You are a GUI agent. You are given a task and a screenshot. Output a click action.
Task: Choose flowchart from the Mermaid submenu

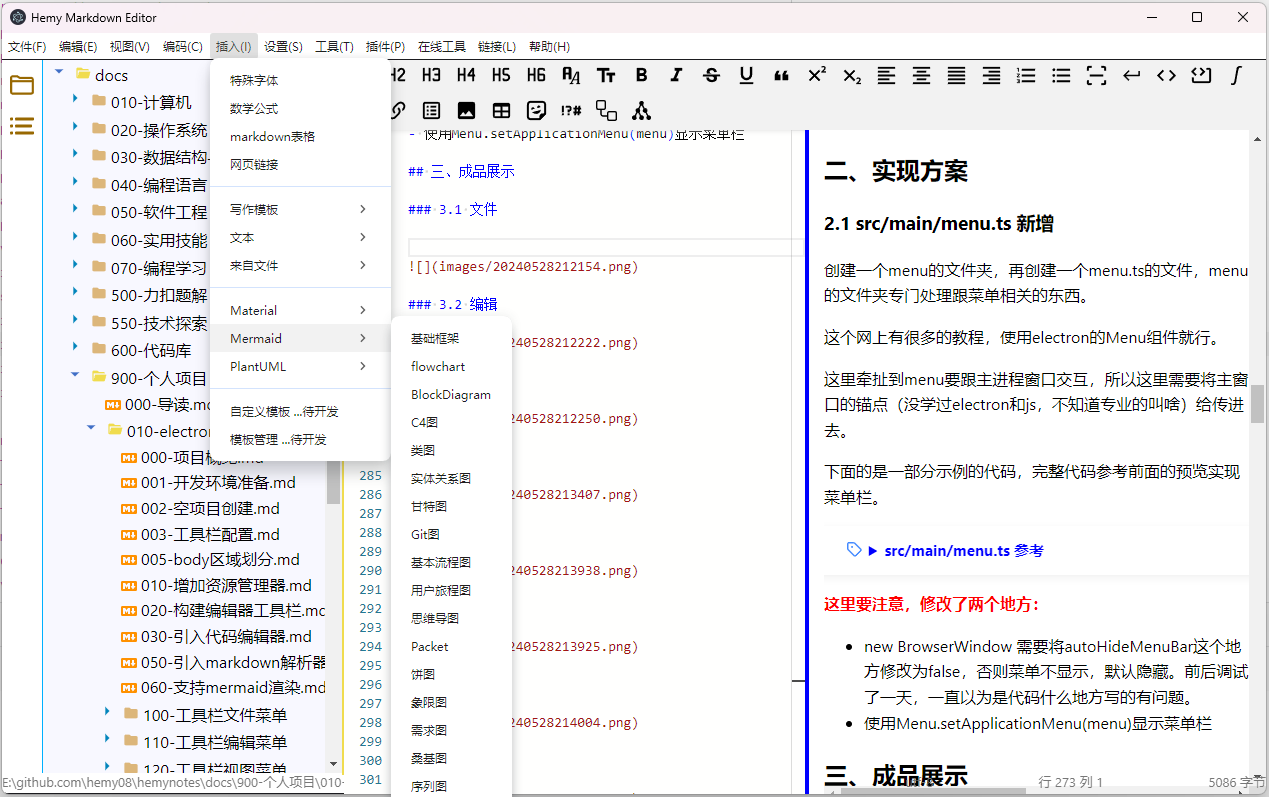[x=438, y=367]
